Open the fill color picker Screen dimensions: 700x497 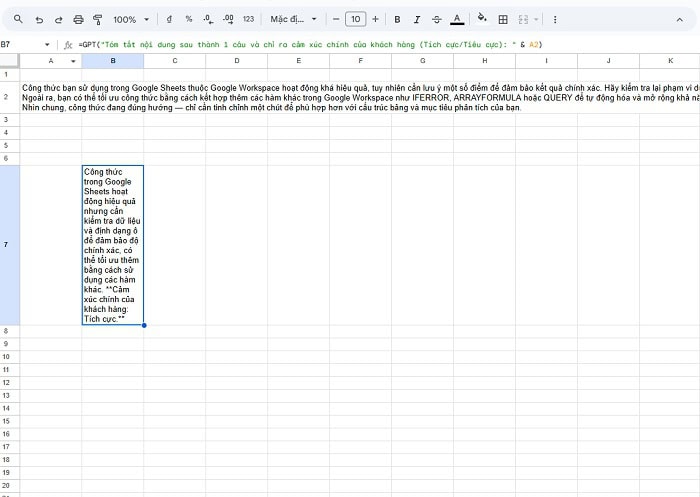(482, 19)
